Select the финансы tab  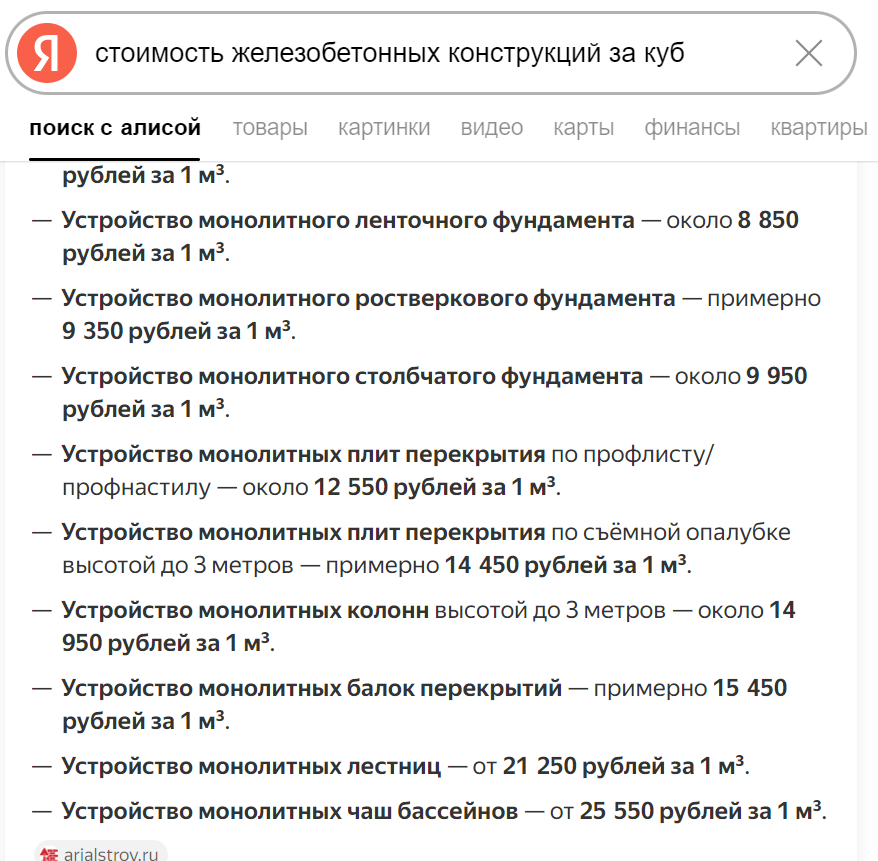tap(692, 128)
